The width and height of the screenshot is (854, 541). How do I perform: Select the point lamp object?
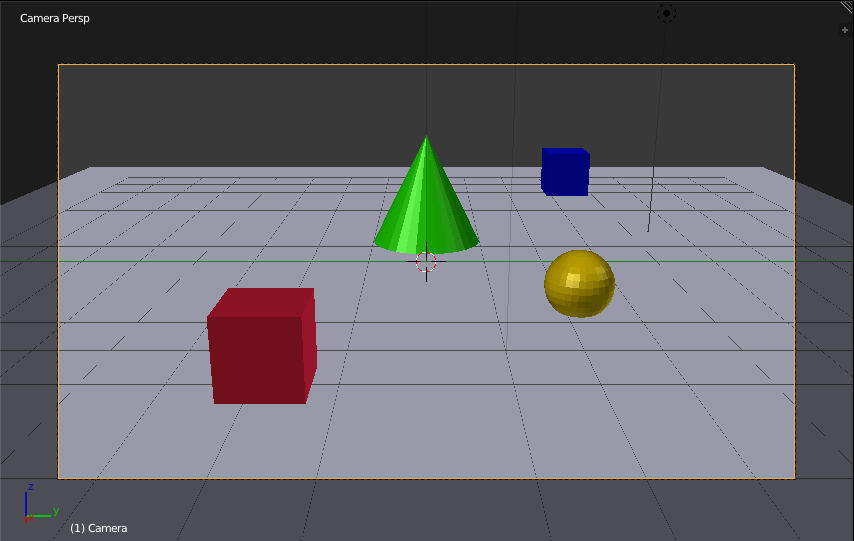coord(666,13)
